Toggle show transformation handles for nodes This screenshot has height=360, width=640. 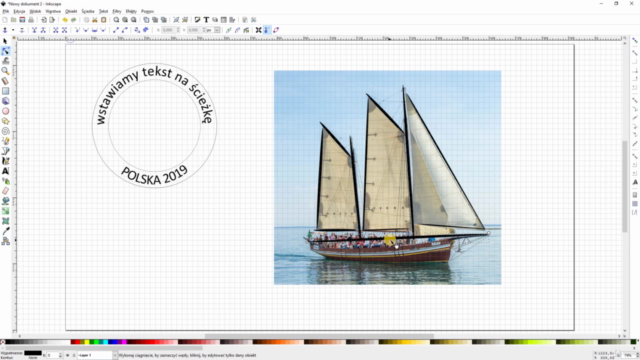click(x=258, y=30)
